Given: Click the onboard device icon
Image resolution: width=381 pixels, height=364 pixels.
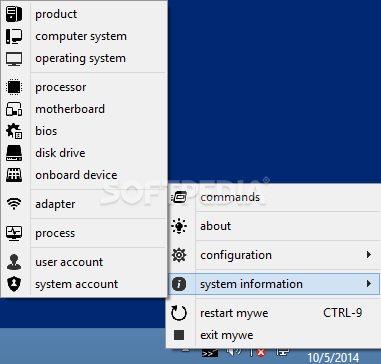Looking at the screenshot, I should (14, 175).
